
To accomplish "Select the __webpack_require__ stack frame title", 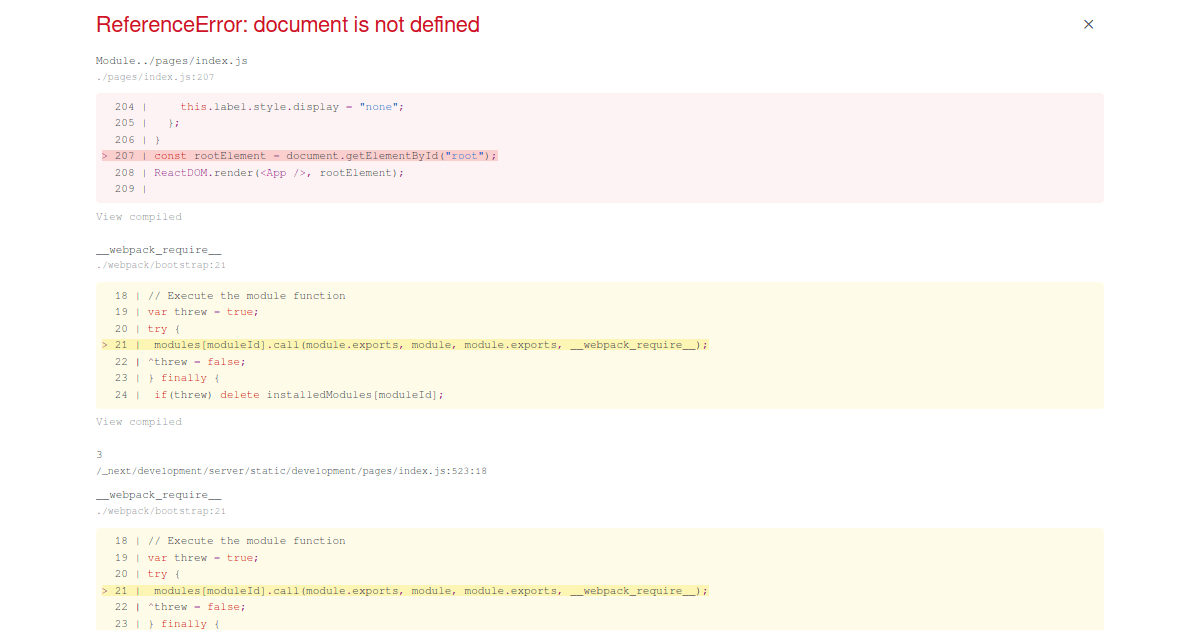I will tap(157, 249).
